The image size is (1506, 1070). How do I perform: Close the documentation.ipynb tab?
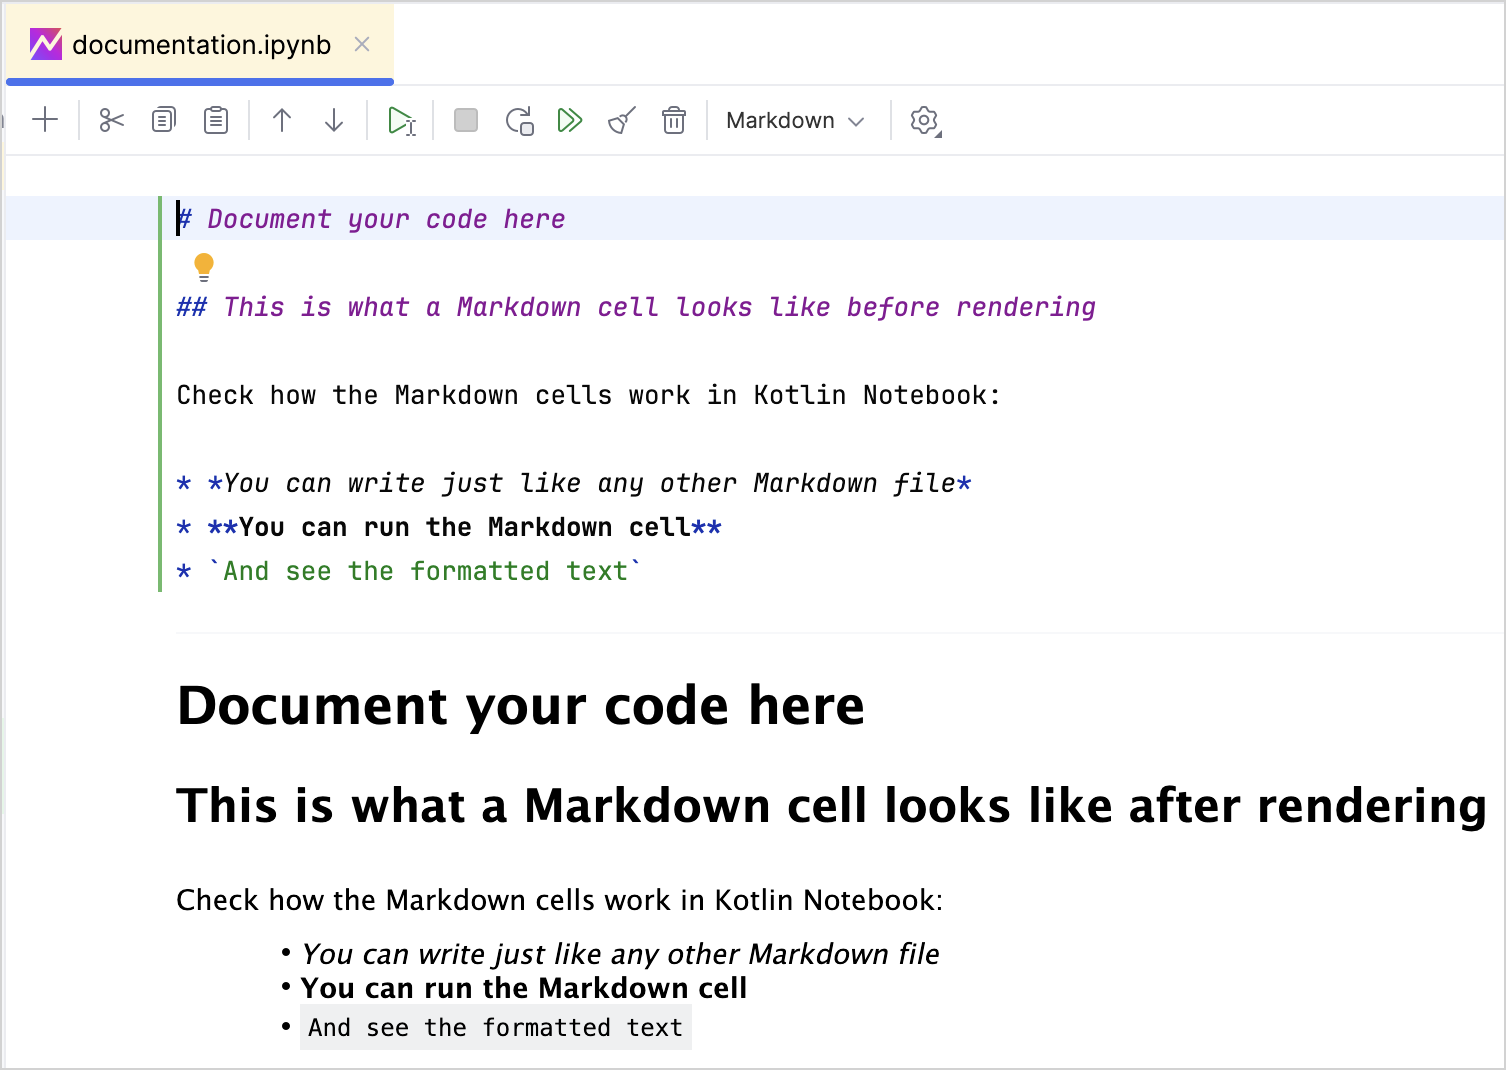[361, 44]
